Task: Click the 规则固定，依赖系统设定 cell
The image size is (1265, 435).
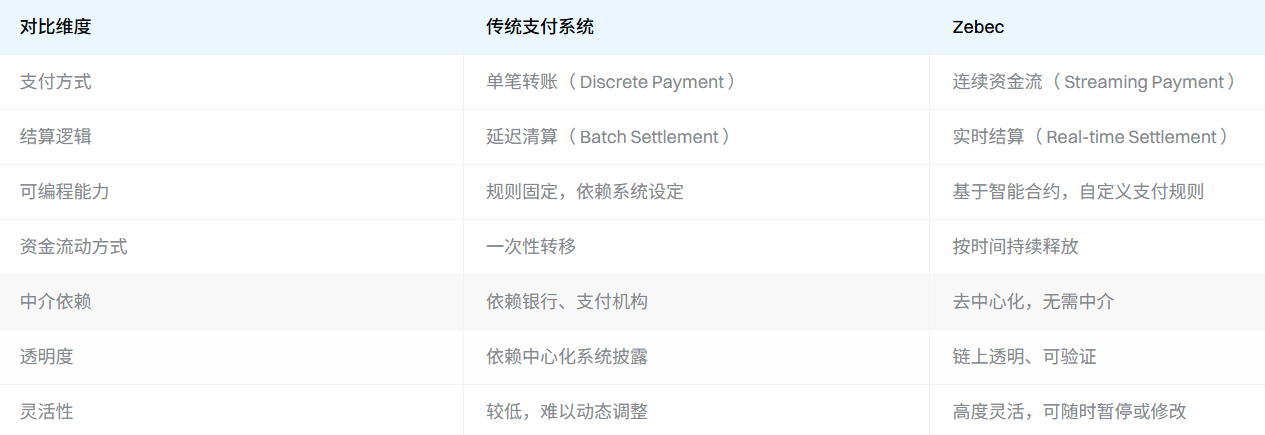Action: click(x=585, y=192)
